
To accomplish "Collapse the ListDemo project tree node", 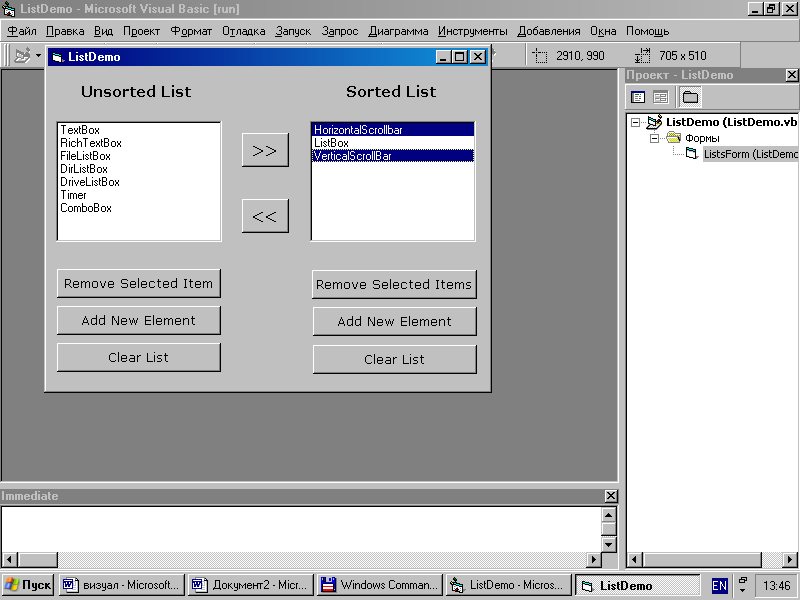I will pyautogui.click(x=635, y=122).
